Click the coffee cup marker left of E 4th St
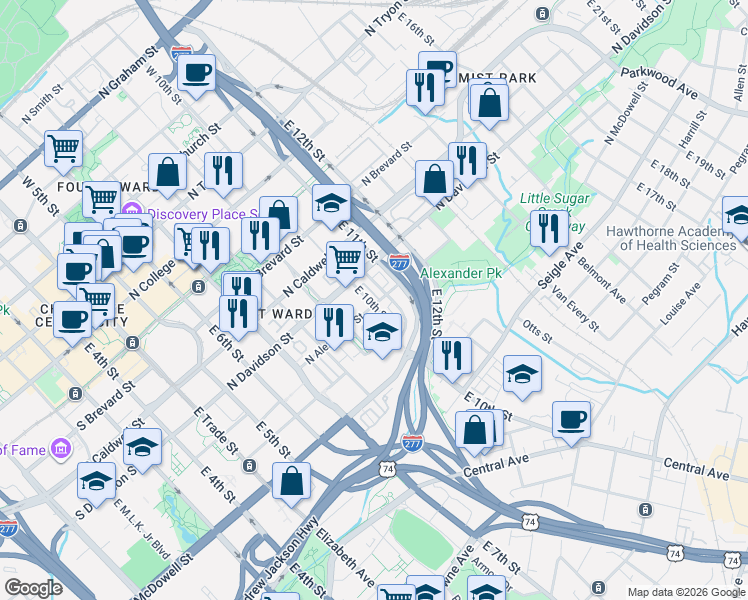The image size is (748, 600). pos(73,321)
